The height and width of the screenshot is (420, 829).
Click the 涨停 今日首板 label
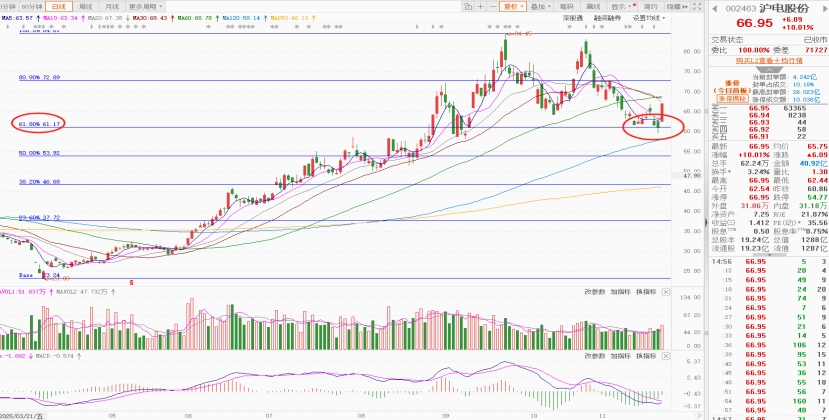click(731, 87)
